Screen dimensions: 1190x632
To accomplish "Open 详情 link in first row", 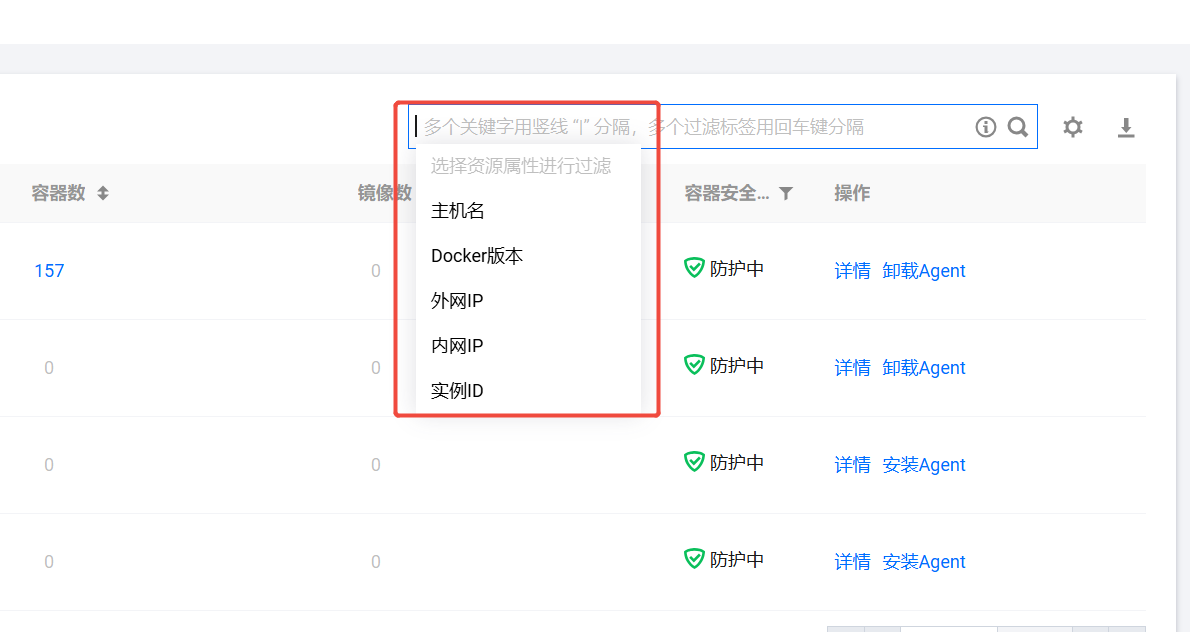I will coord(852,271).
